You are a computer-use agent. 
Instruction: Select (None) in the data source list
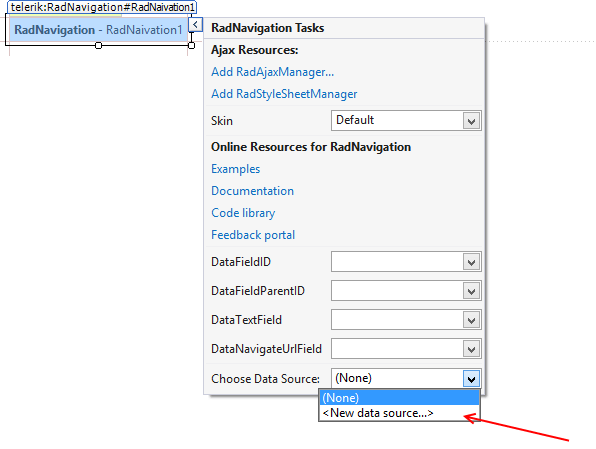click(x=399, y=398)
